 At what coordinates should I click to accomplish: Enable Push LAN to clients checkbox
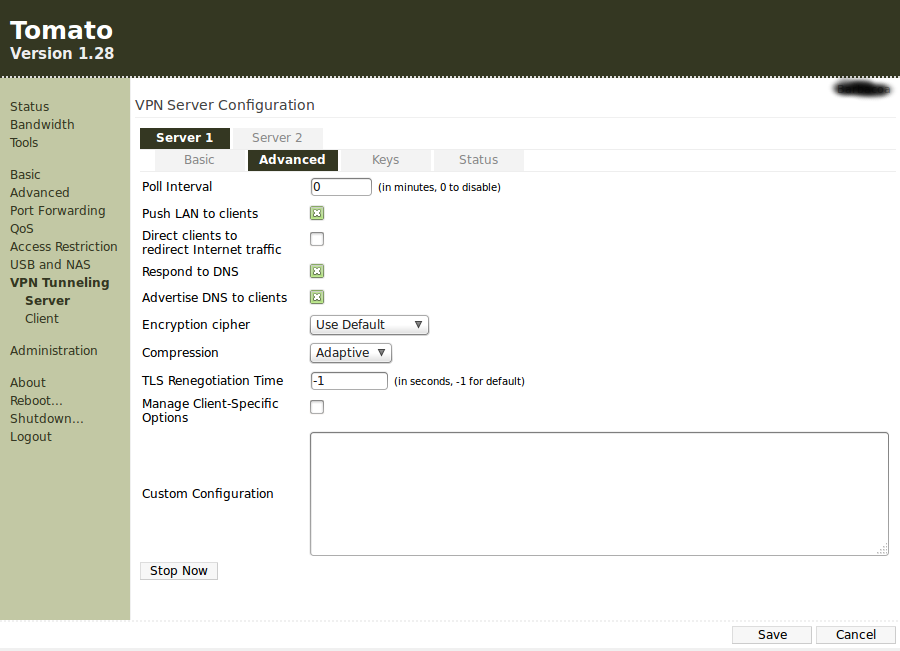(317, 214)
